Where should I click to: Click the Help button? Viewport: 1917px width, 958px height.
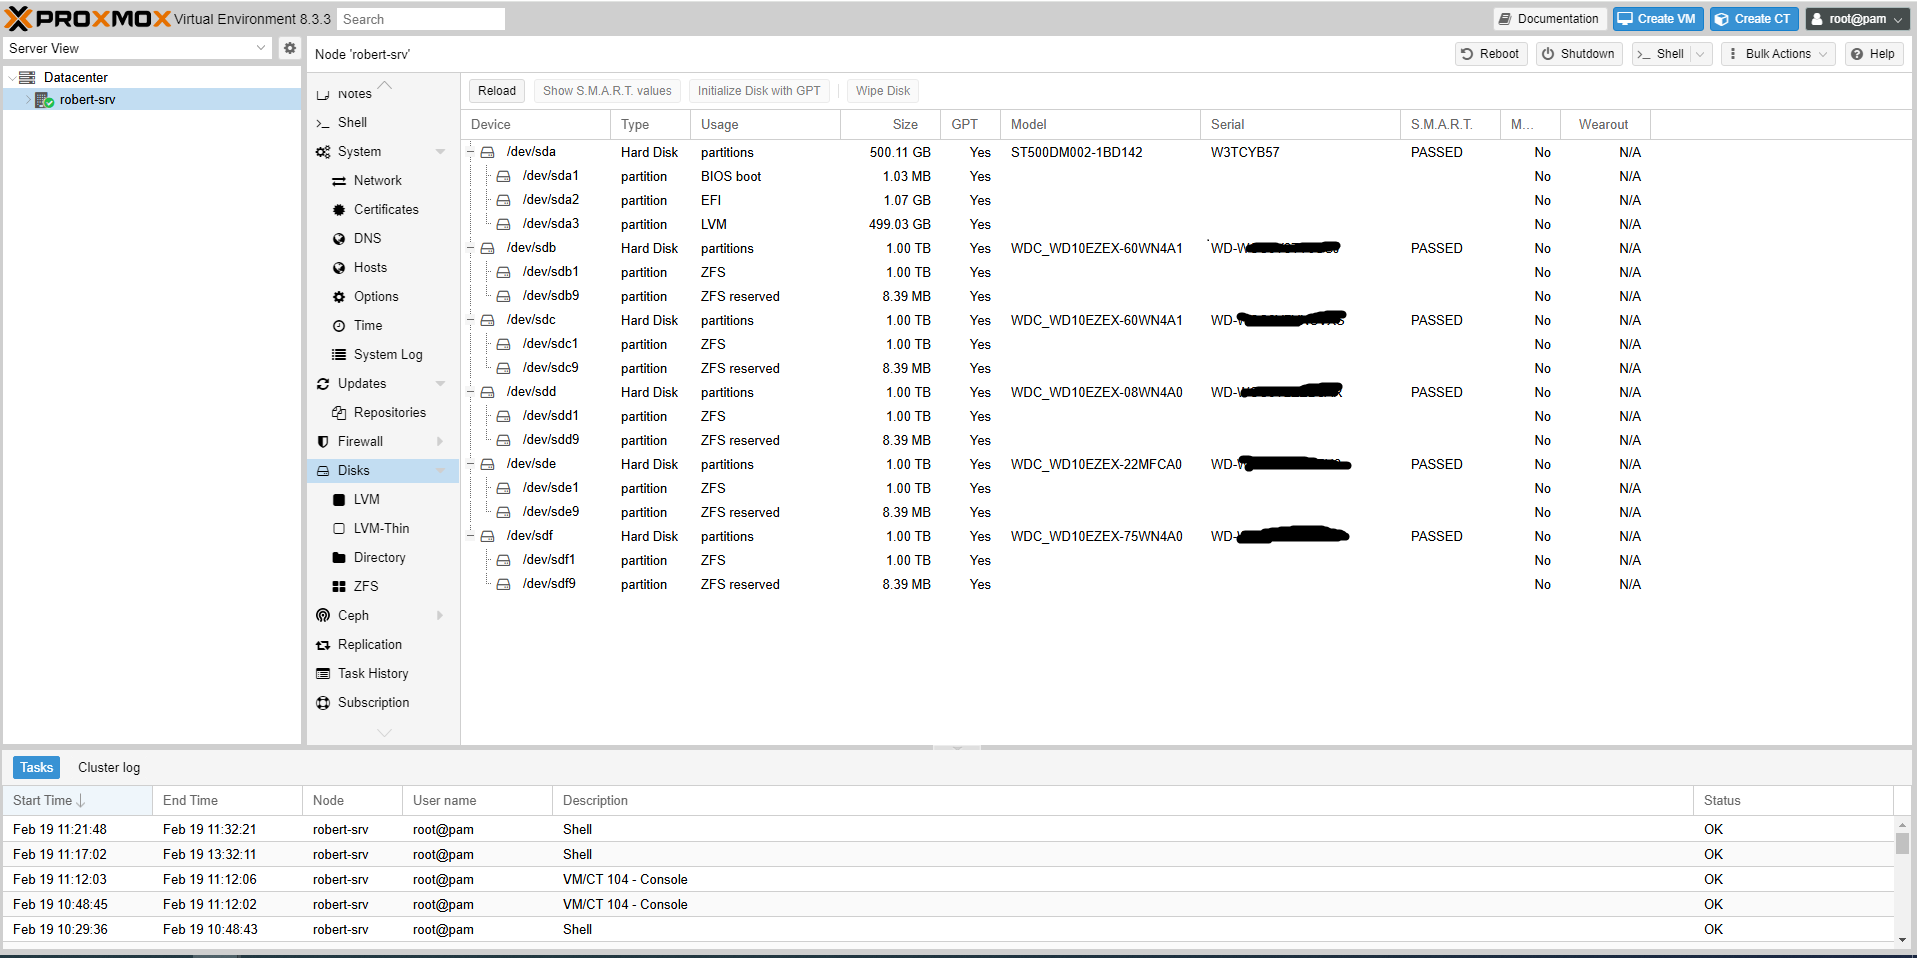(1873, 54)
